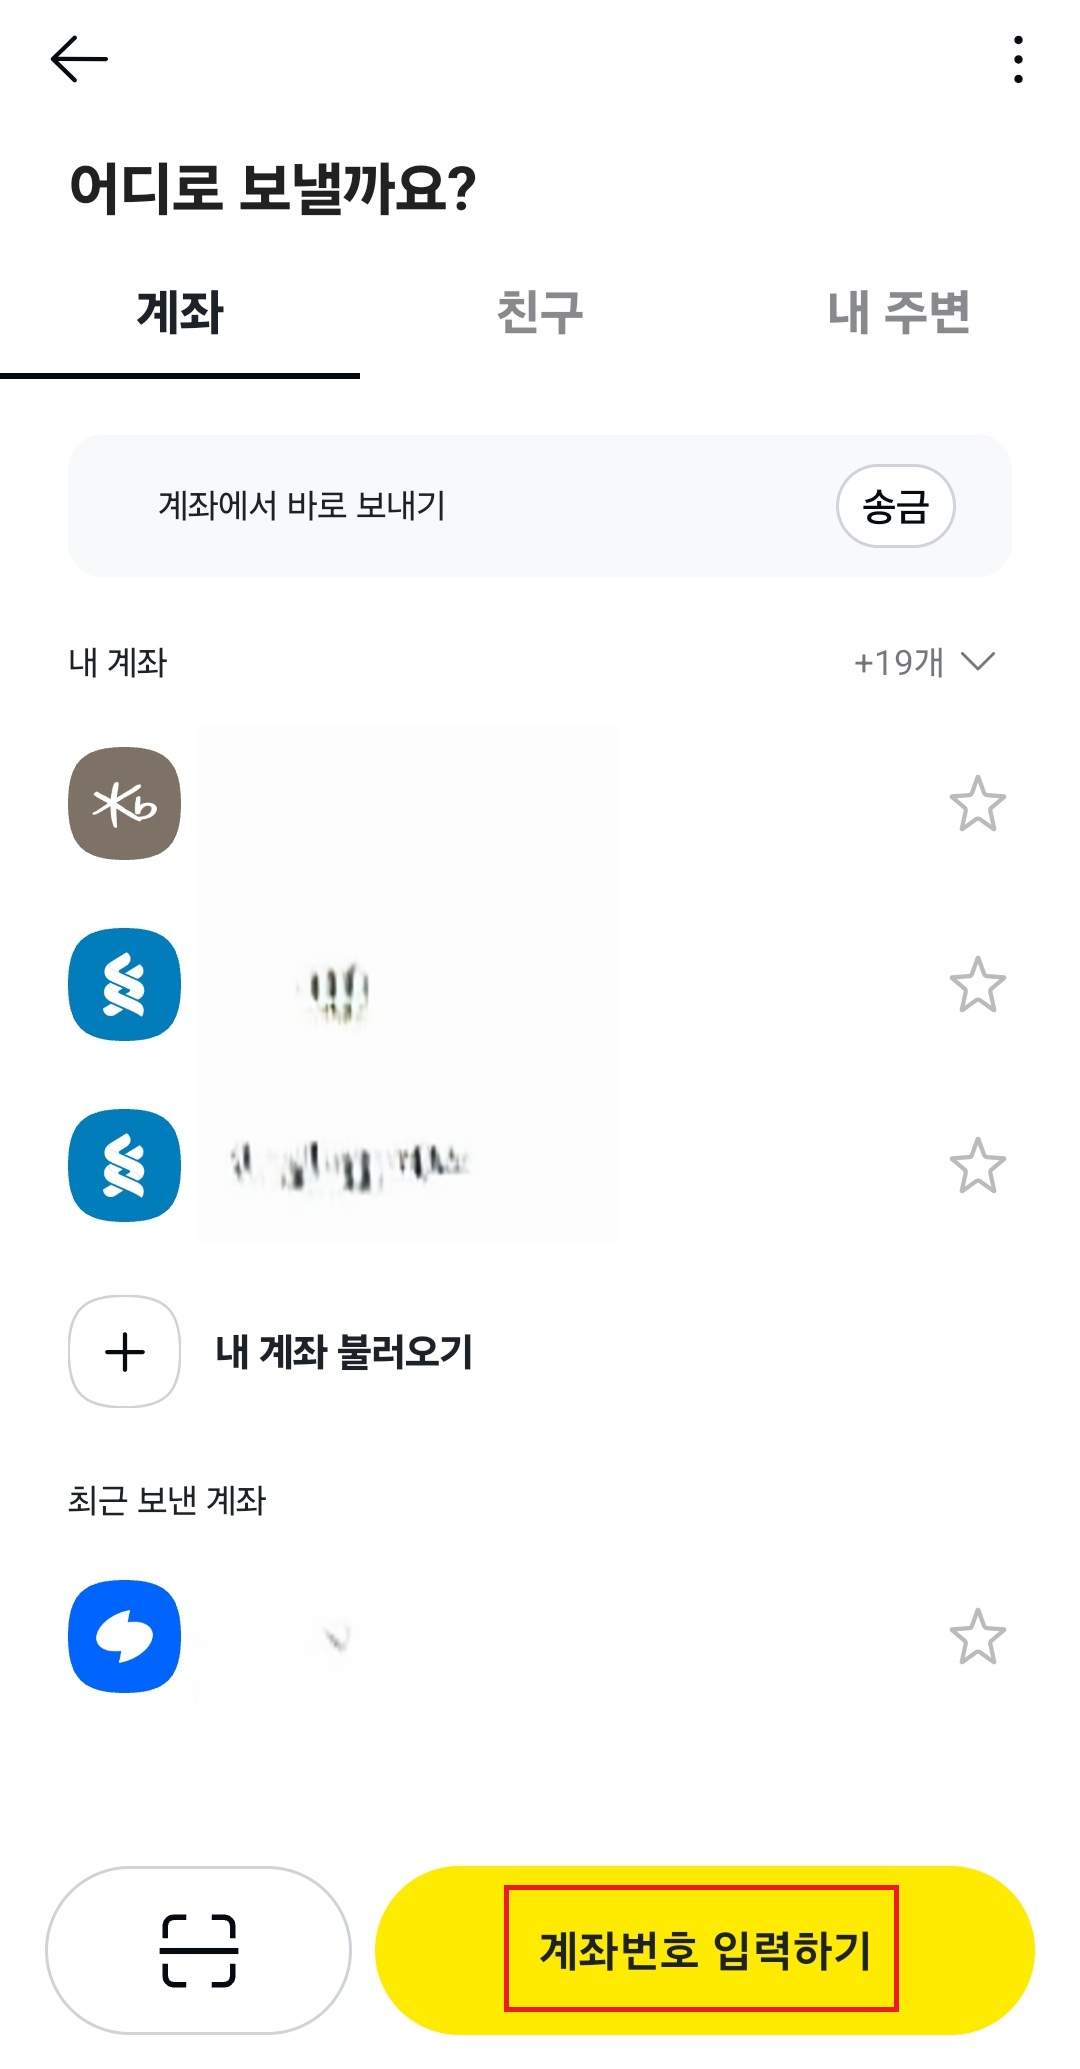The image size is (1080, 2069).
Task: Star the recently sent Toss account
Action: pos(977,1637)
